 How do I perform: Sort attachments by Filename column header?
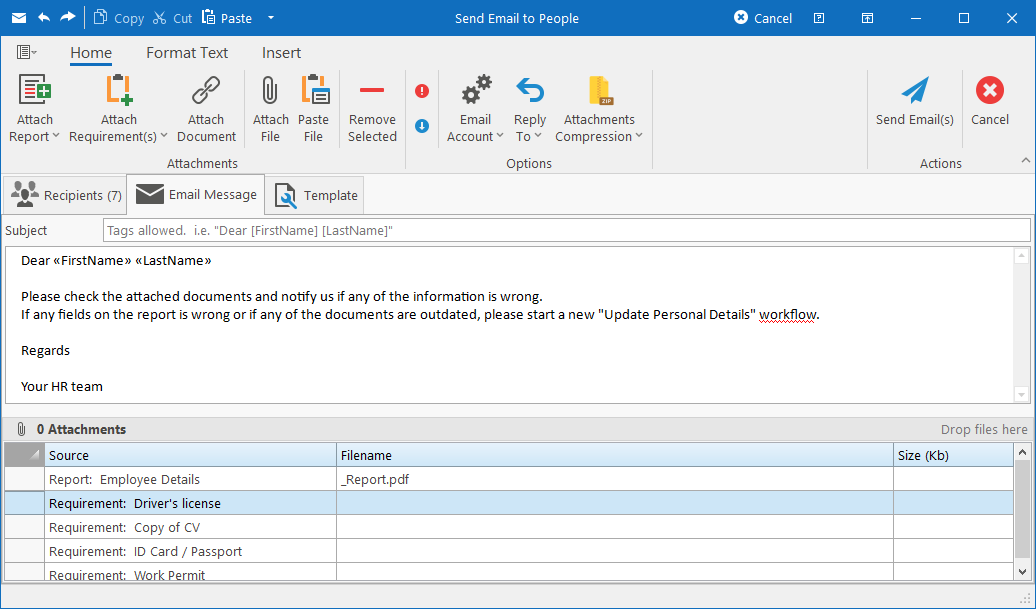614,455
